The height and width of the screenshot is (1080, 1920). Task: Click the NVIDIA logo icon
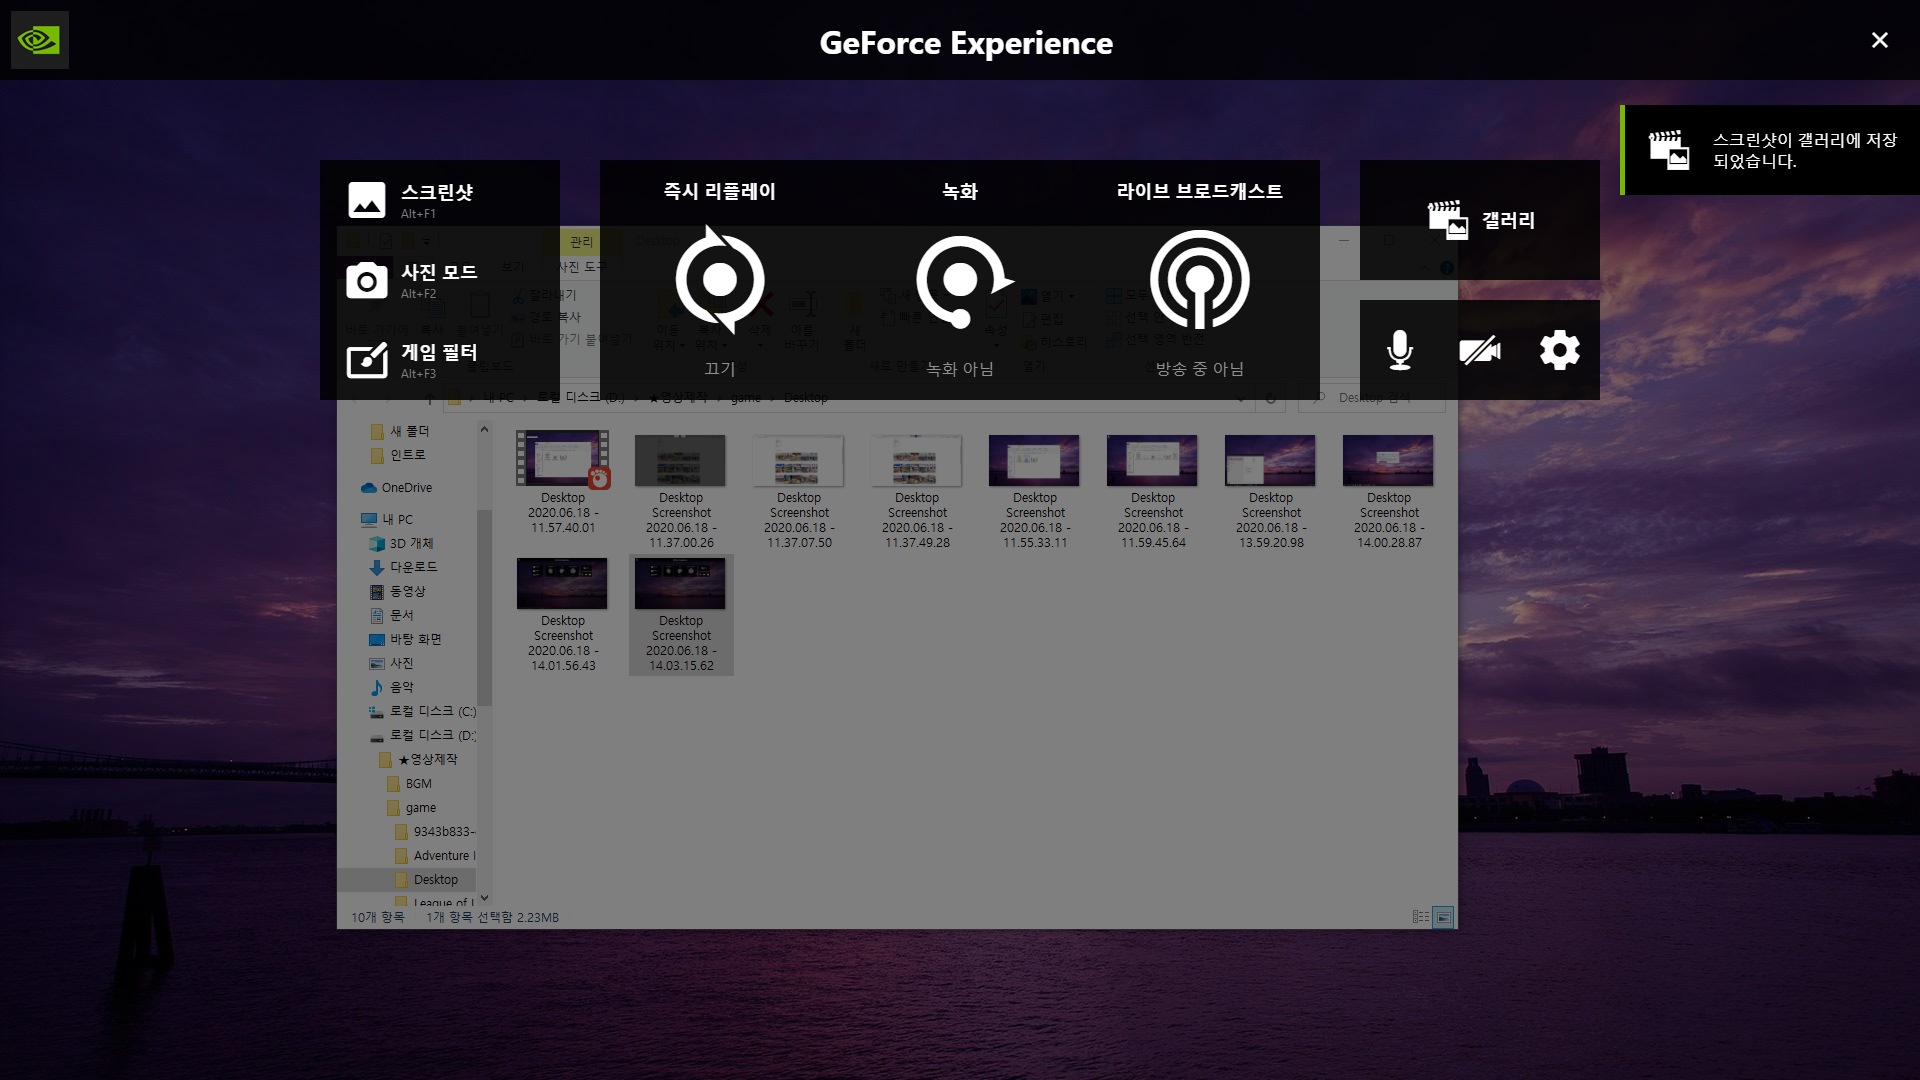(x=40, y=40)
